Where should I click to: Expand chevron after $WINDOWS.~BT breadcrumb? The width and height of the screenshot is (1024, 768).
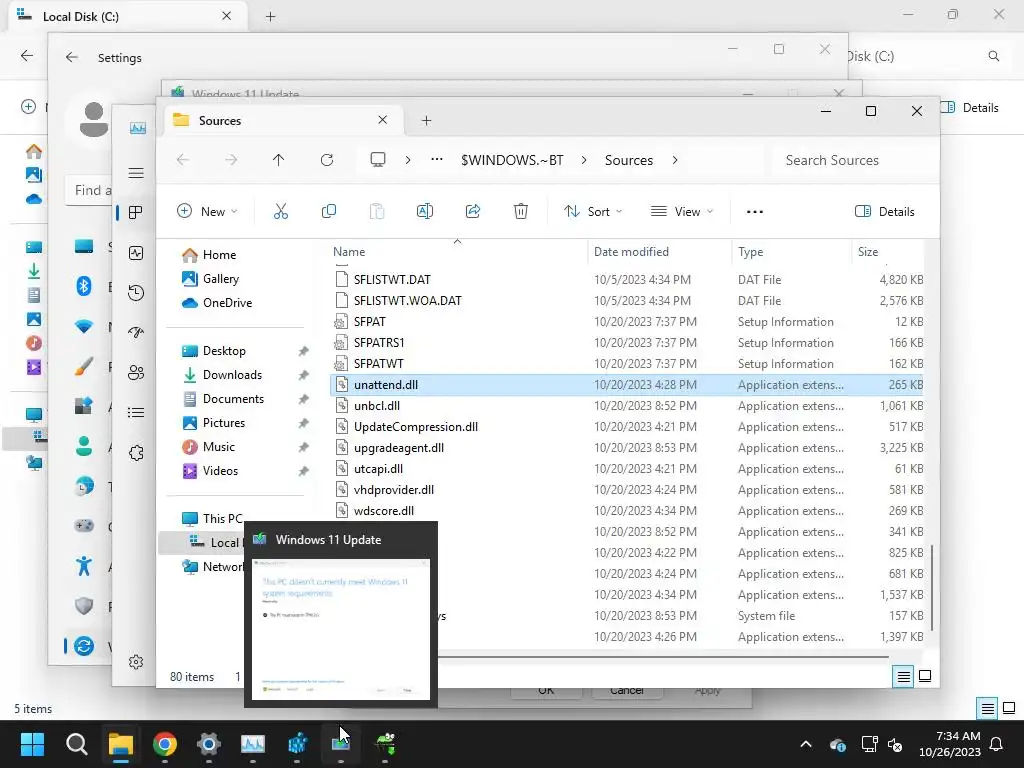[x=584, y=160]
